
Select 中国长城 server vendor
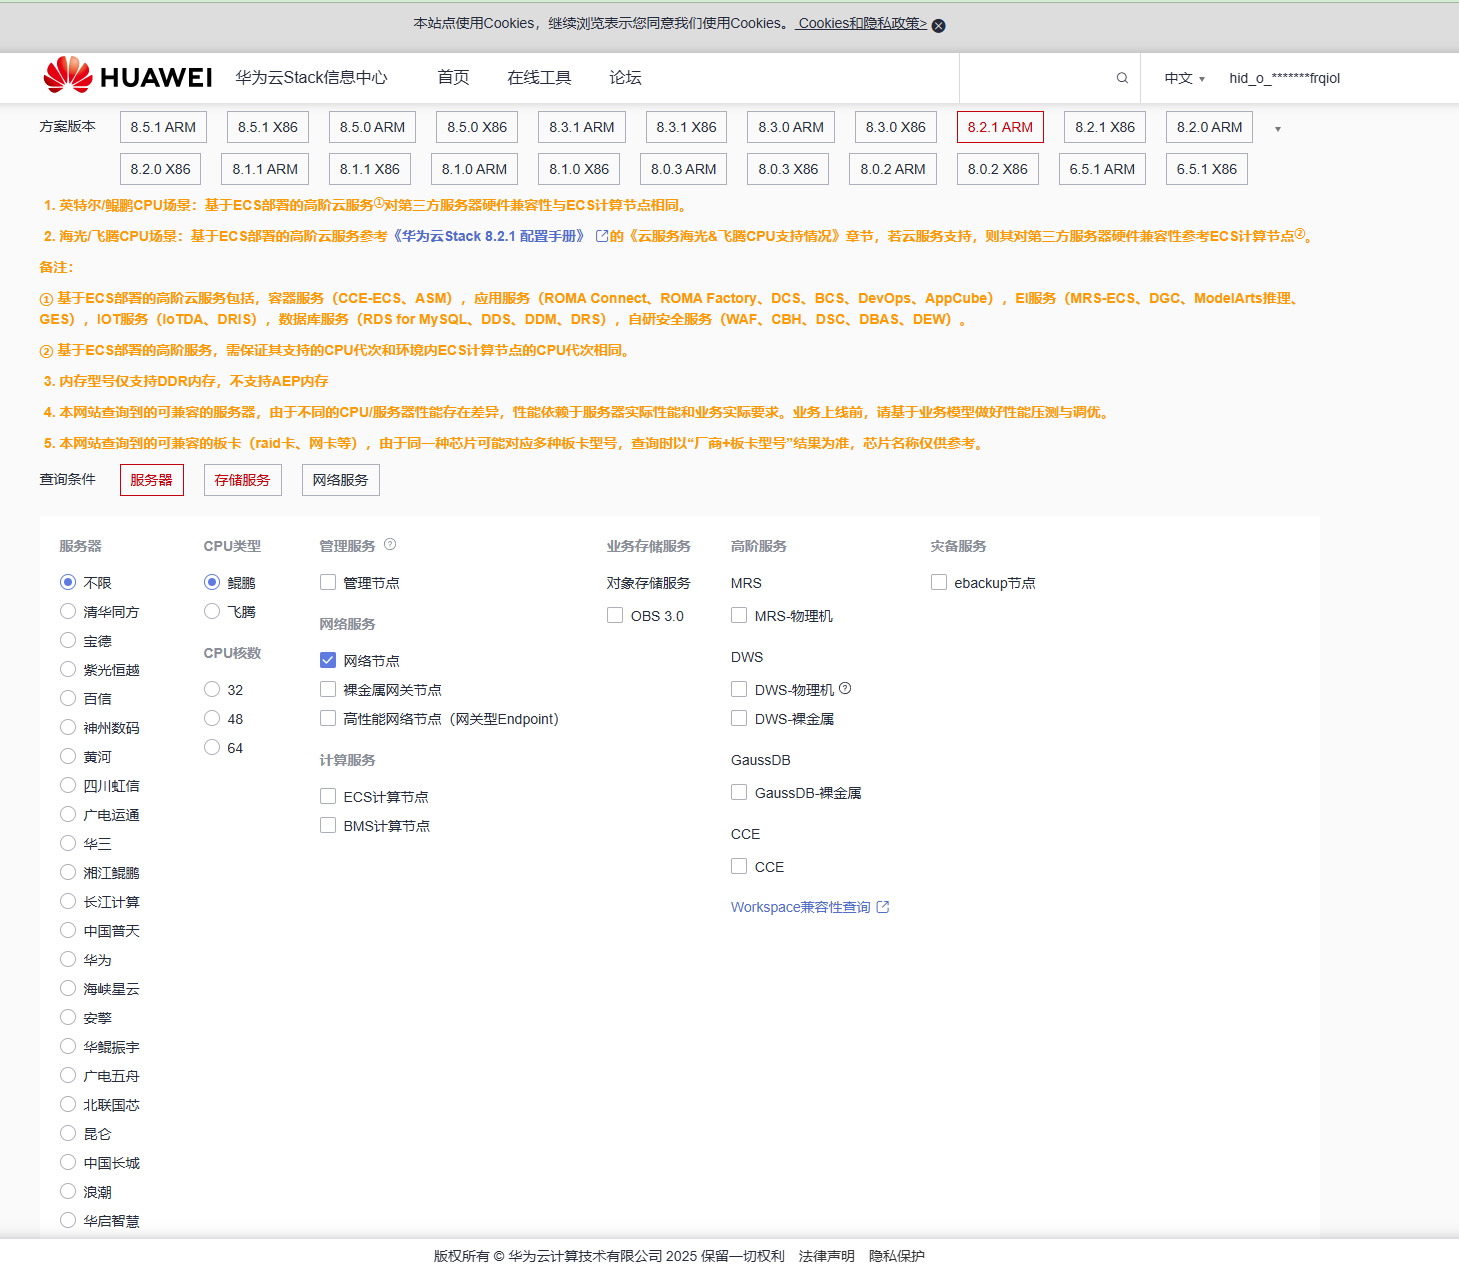68,1162
